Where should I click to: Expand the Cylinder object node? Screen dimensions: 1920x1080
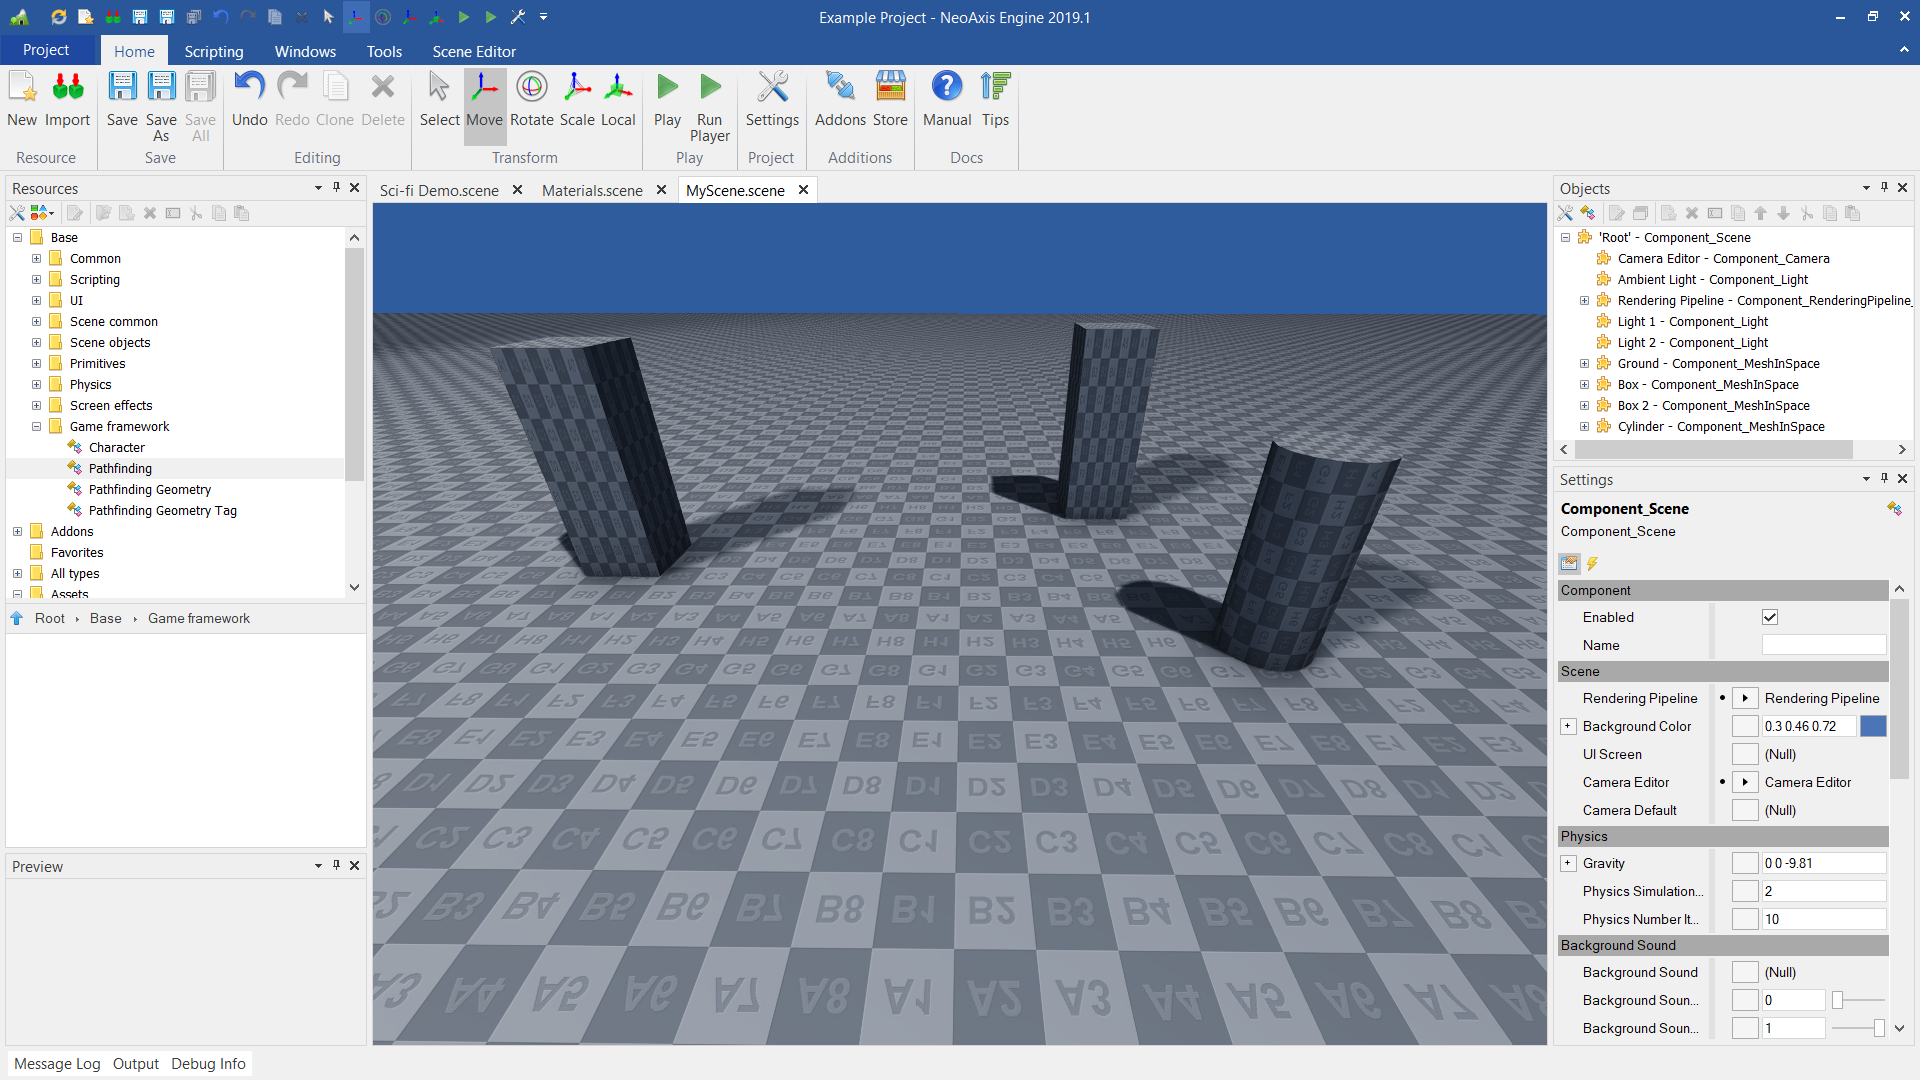coord(1584,427)
